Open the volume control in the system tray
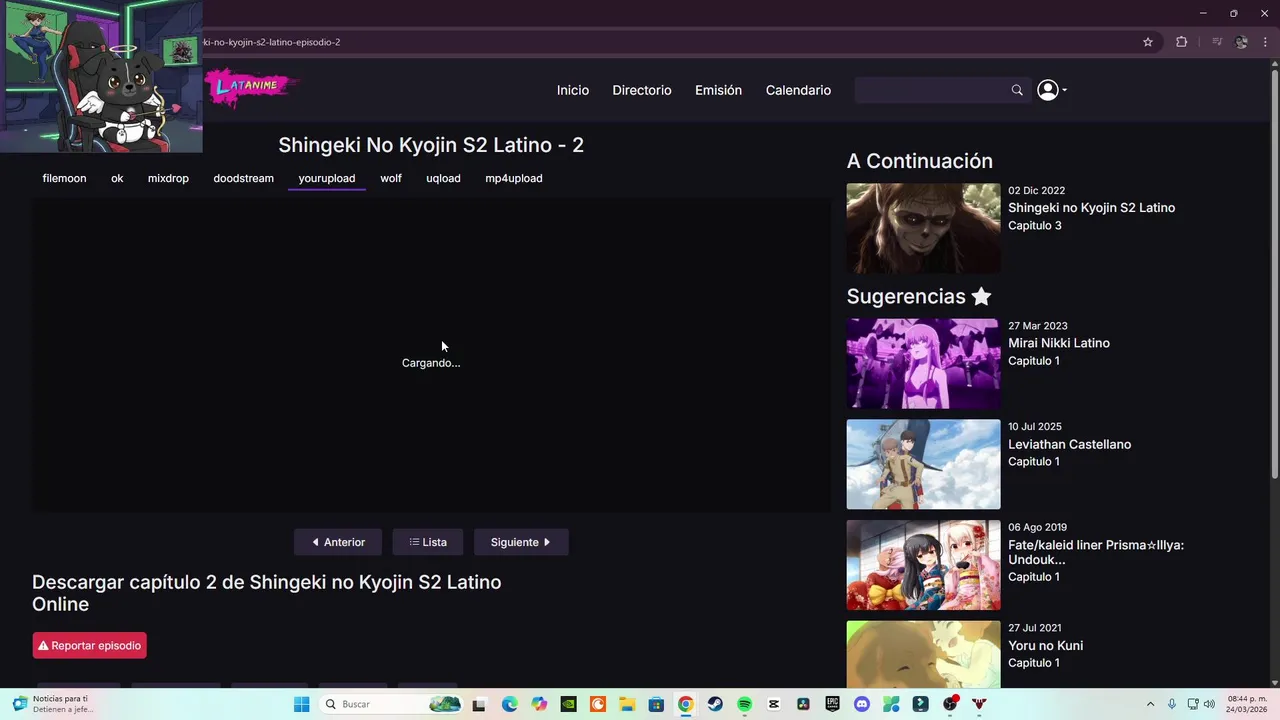The image size is (1280, 720). (x=1210, y=704)
